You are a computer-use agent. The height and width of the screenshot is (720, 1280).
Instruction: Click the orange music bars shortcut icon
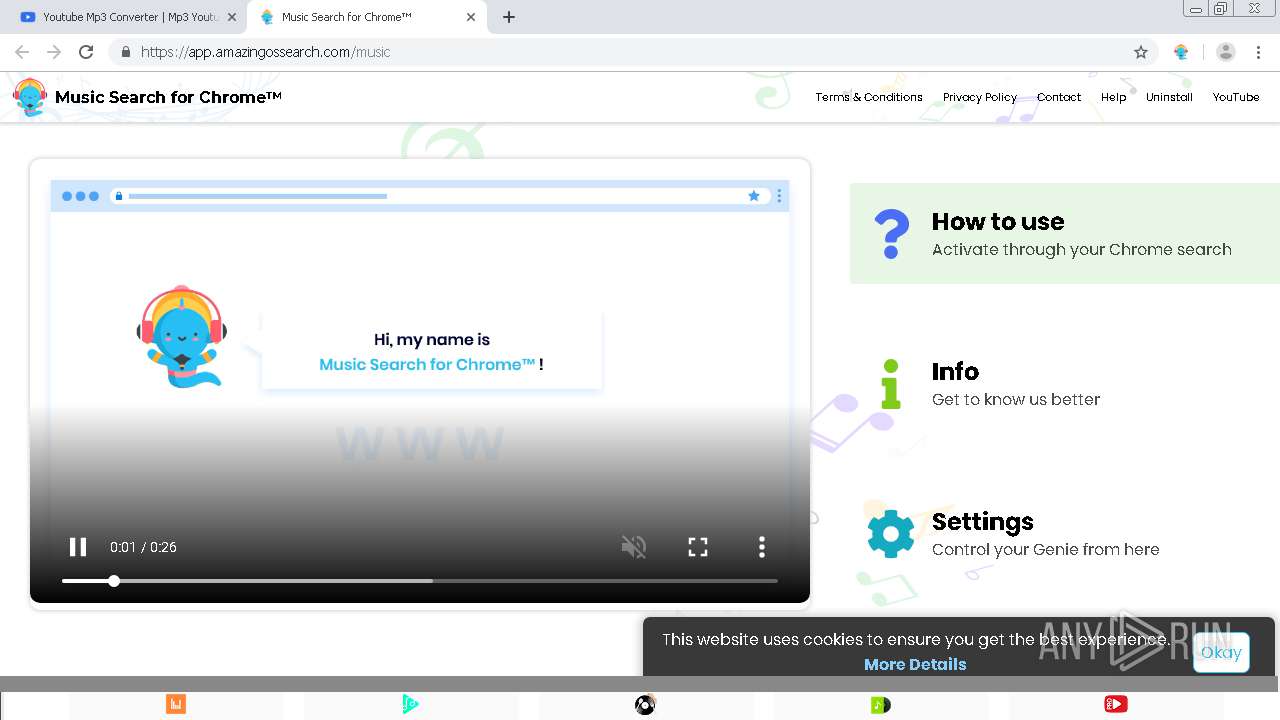pyautogui.click(x=176, y=705)
